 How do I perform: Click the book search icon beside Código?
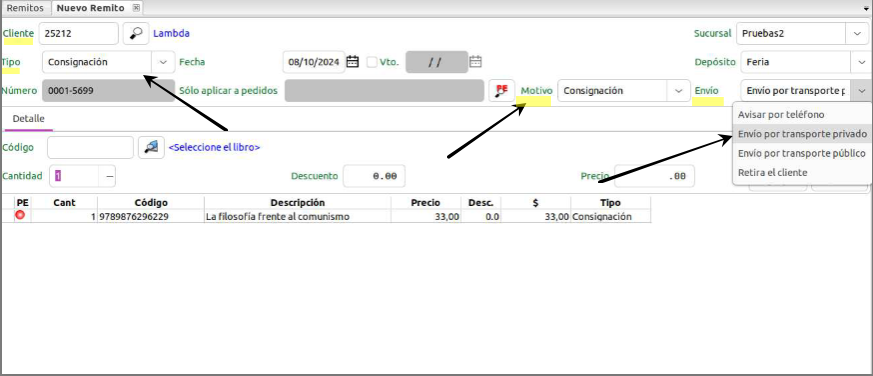coord(151,147)
